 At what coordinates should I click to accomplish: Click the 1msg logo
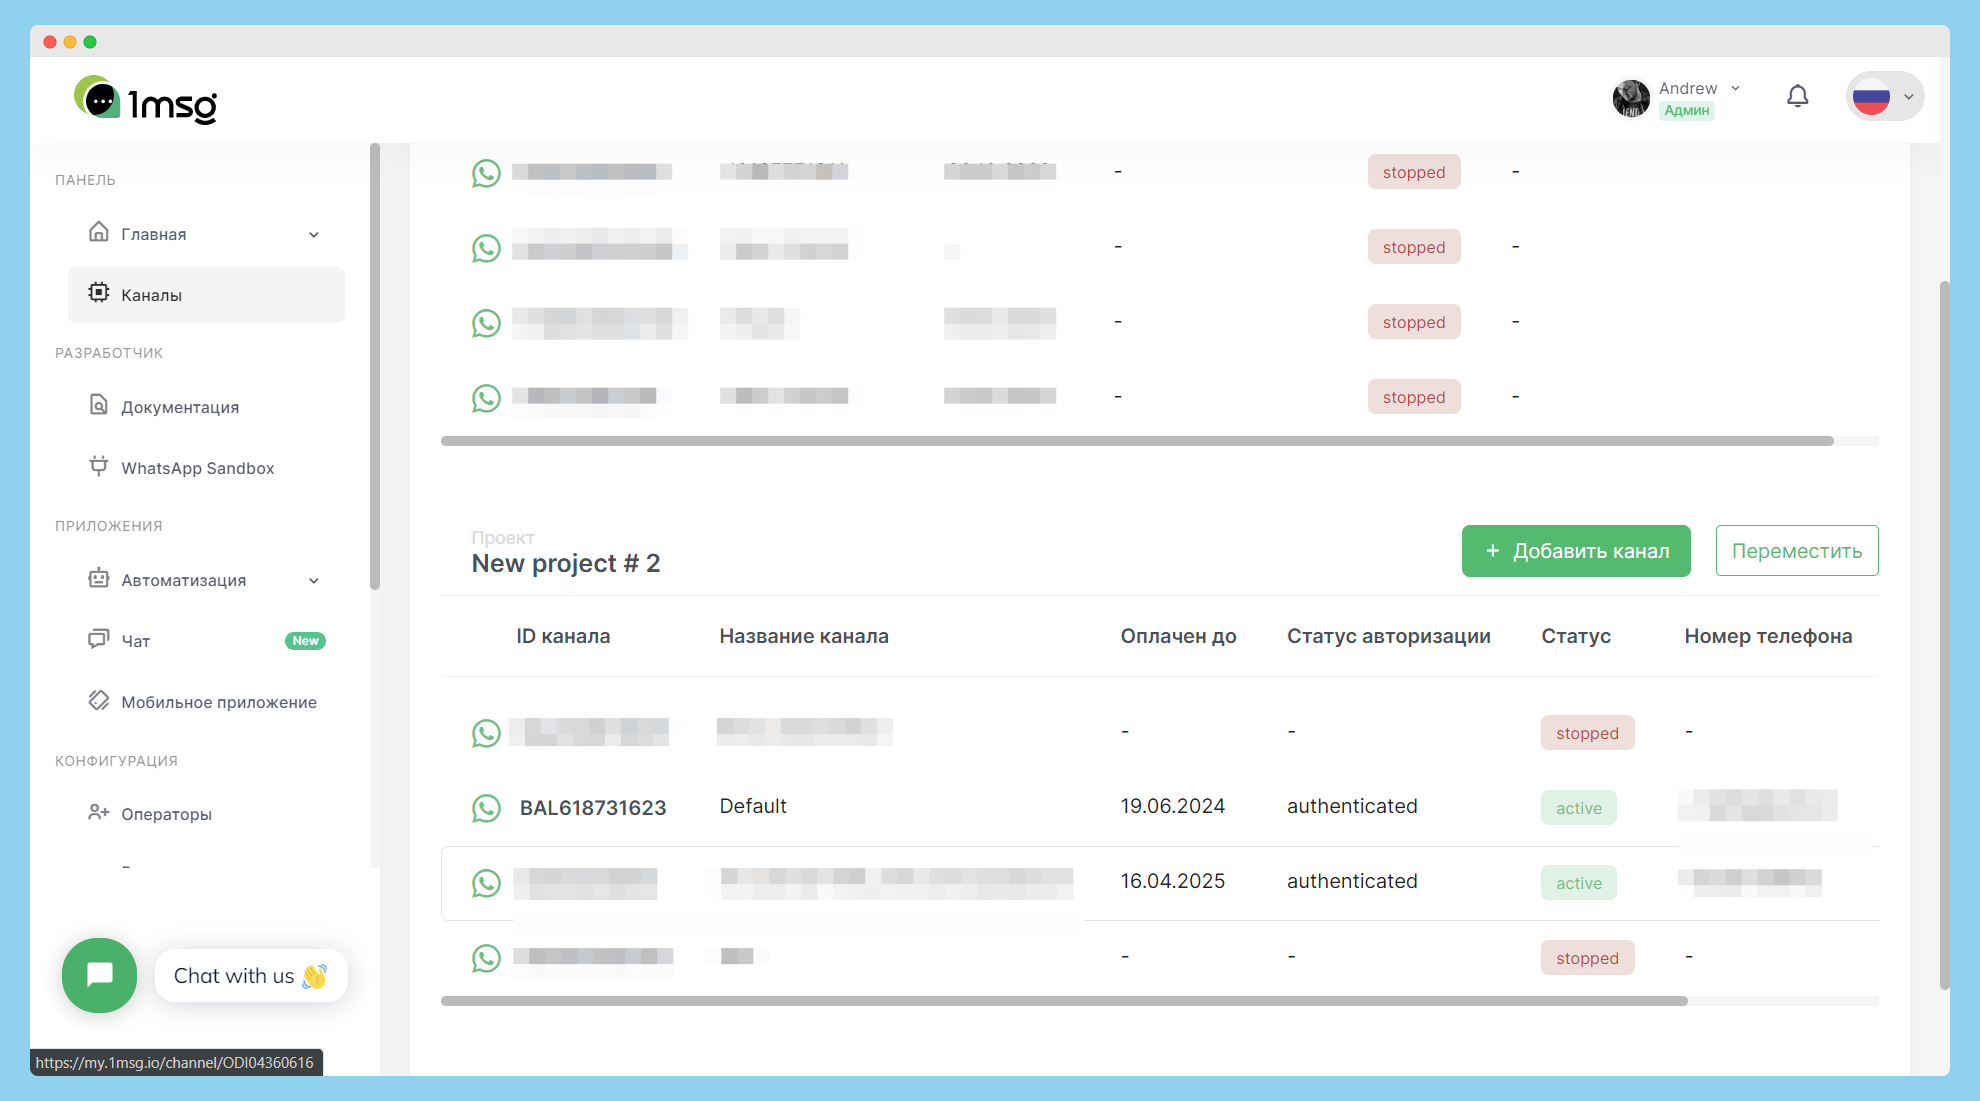point(146,100)
